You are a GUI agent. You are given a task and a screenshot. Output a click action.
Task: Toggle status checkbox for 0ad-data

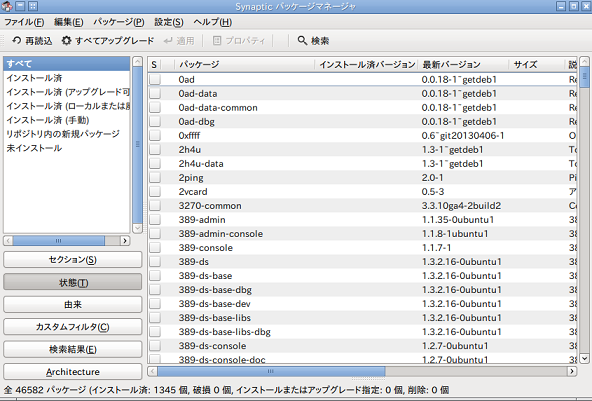[155, 93]
